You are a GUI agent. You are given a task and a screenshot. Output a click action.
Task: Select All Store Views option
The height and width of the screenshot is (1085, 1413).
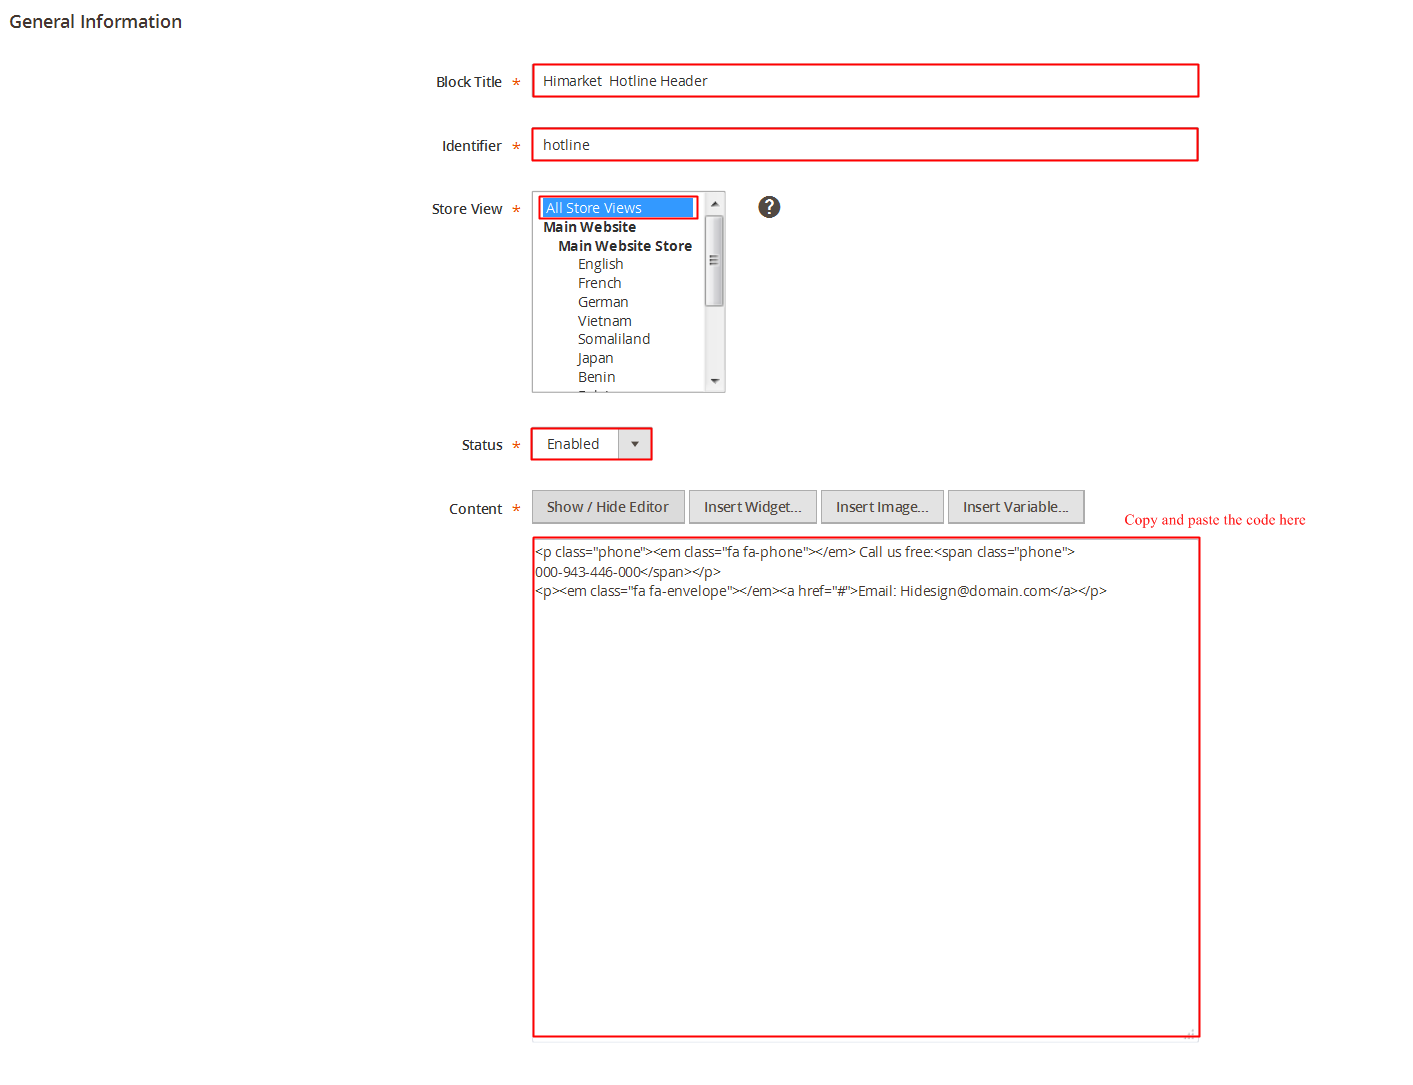(617, 208)
